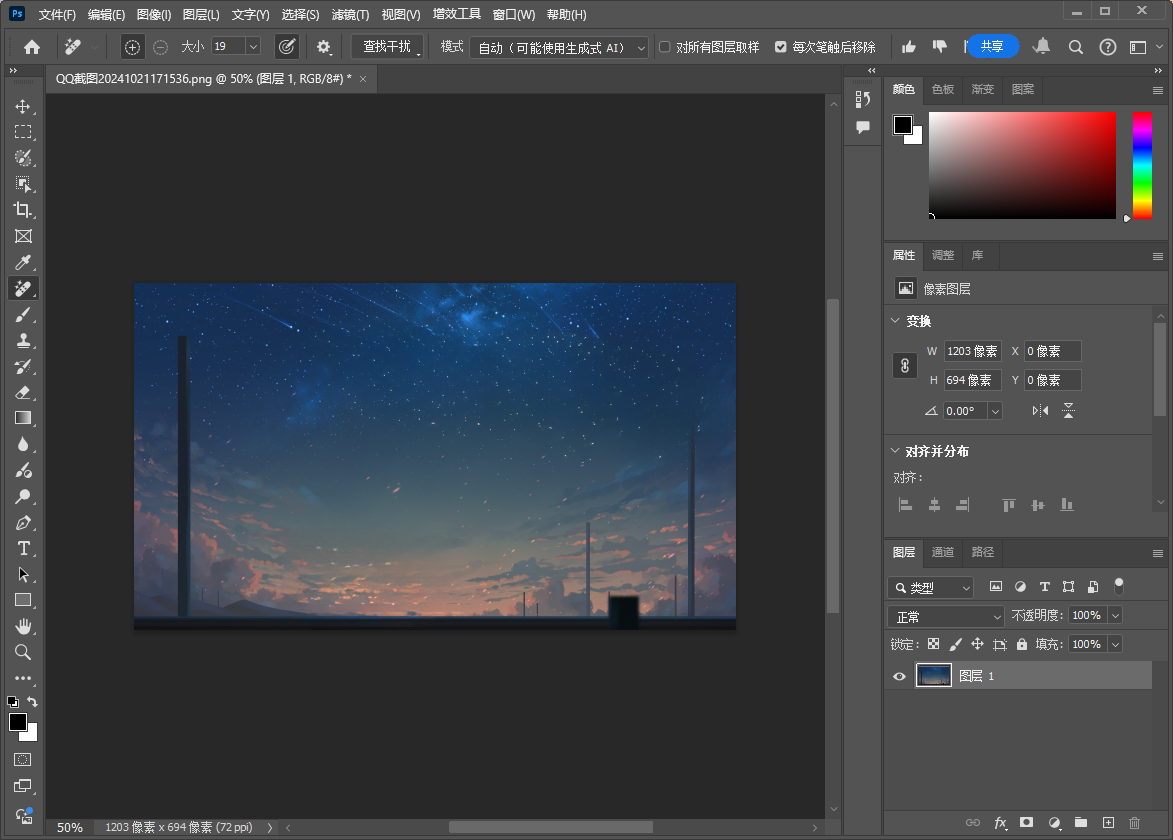Switch to the 通道 tab

tap(943, 552)
